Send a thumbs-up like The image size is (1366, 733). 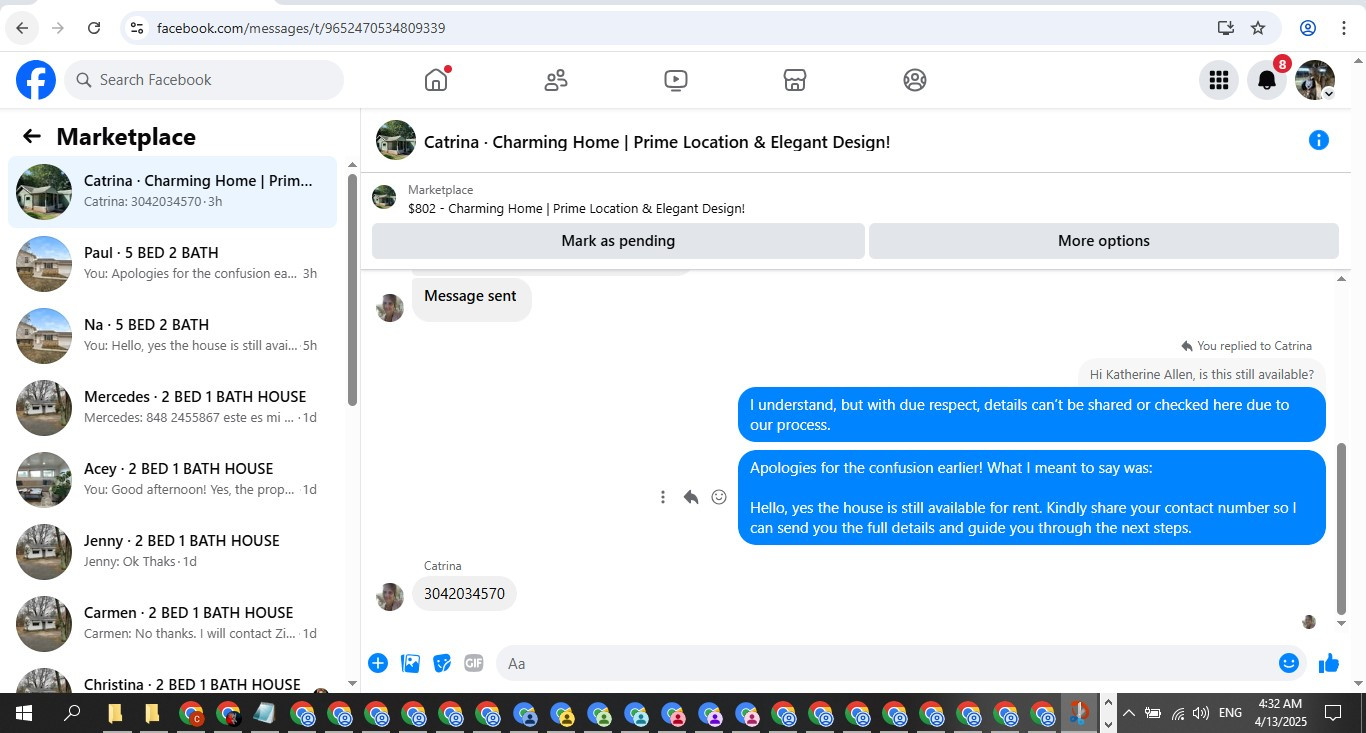point(1329,663)
